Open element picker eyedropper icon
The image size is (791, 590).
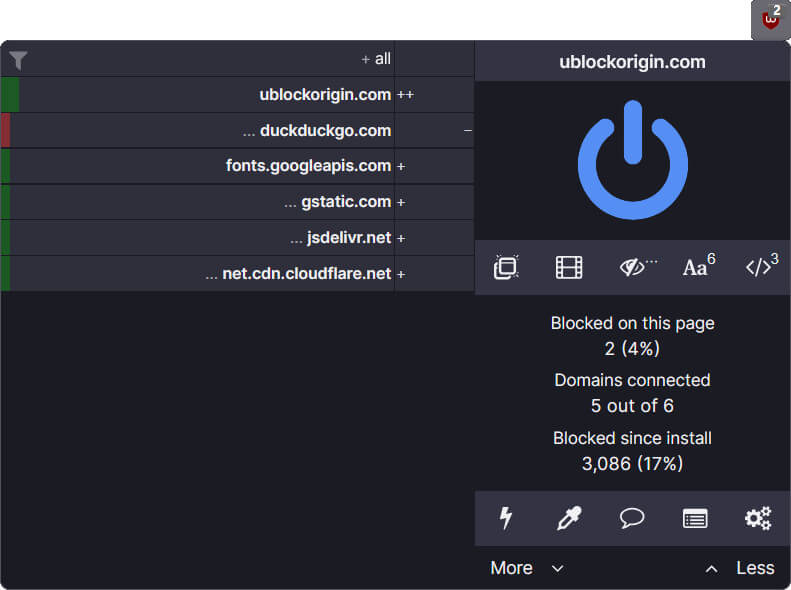point(569,518)
